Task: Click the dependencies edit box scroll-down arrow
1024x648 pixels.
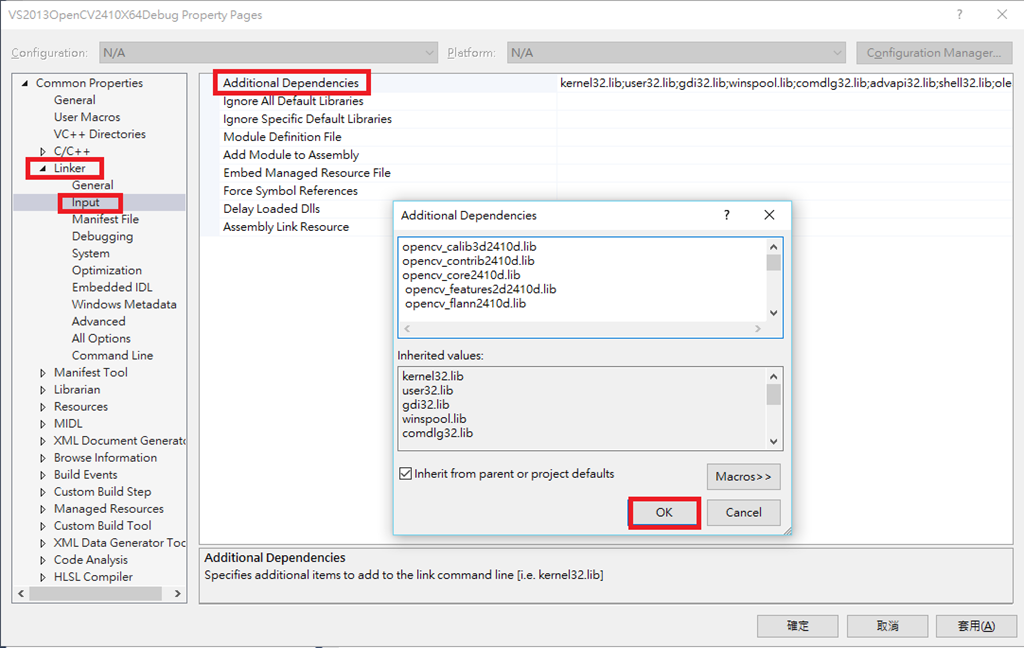Action: point(774,313)
